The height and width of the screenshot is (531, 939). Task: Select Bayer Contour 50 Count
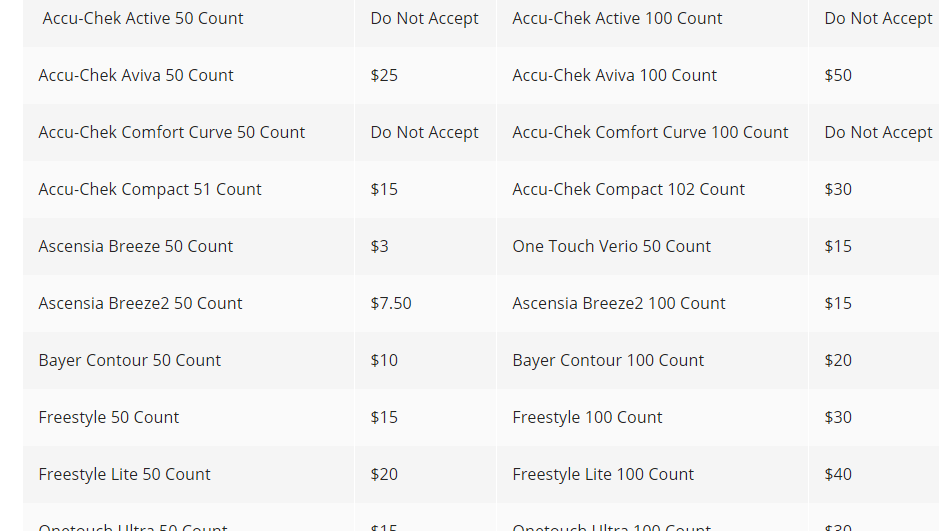tap(129, 360)
